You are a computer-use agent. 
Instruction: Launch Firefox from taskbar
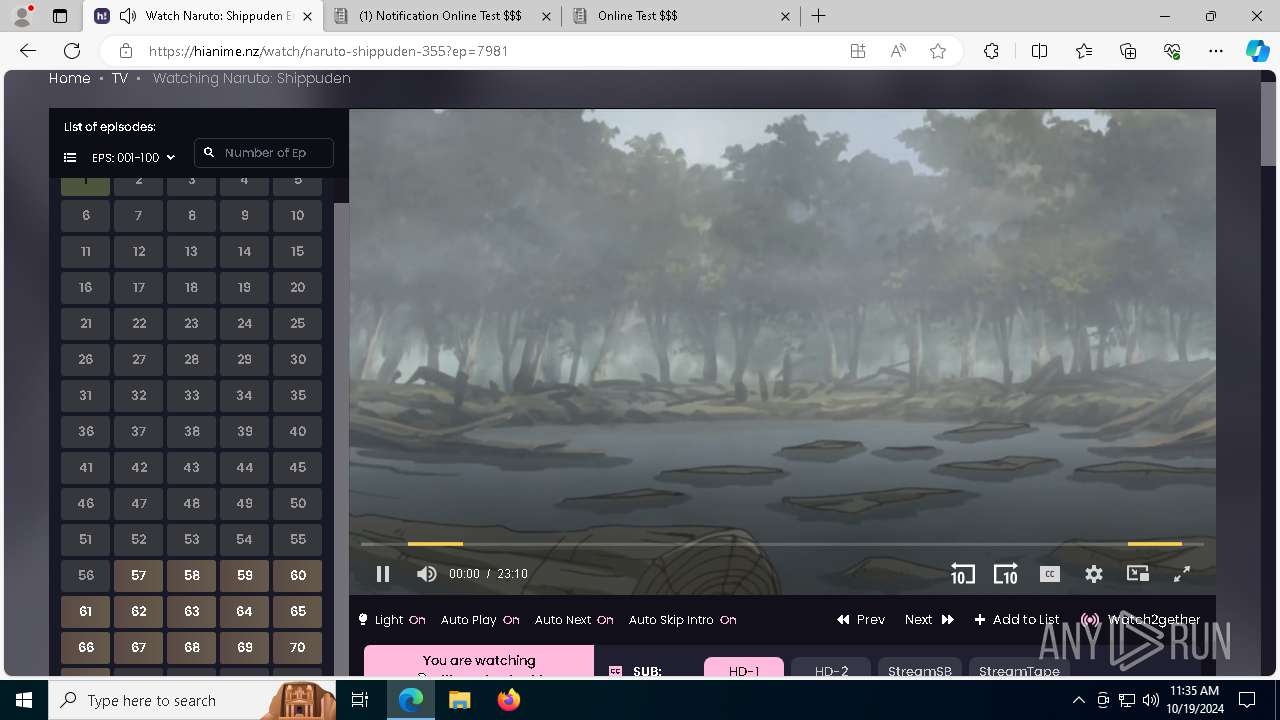[x=509, y=700]
